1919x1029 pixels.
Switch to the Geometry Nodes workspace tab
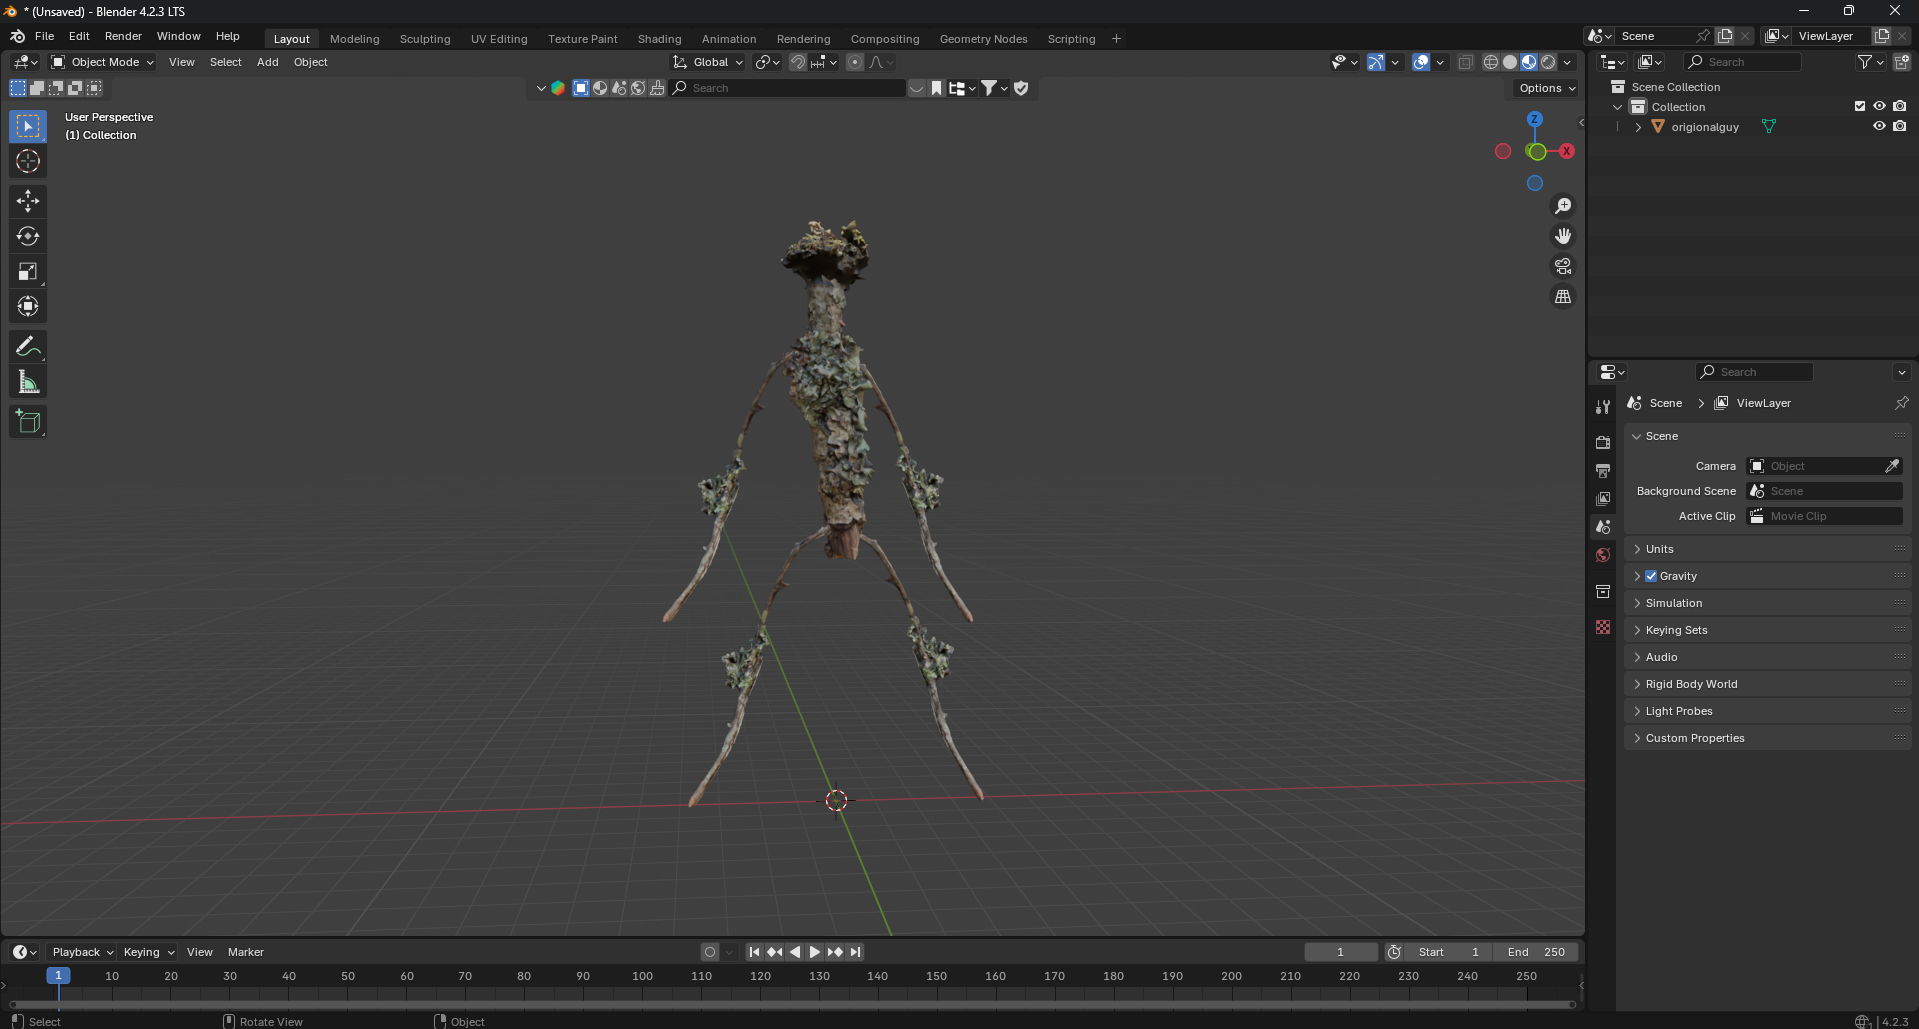[x=983, y=39]
